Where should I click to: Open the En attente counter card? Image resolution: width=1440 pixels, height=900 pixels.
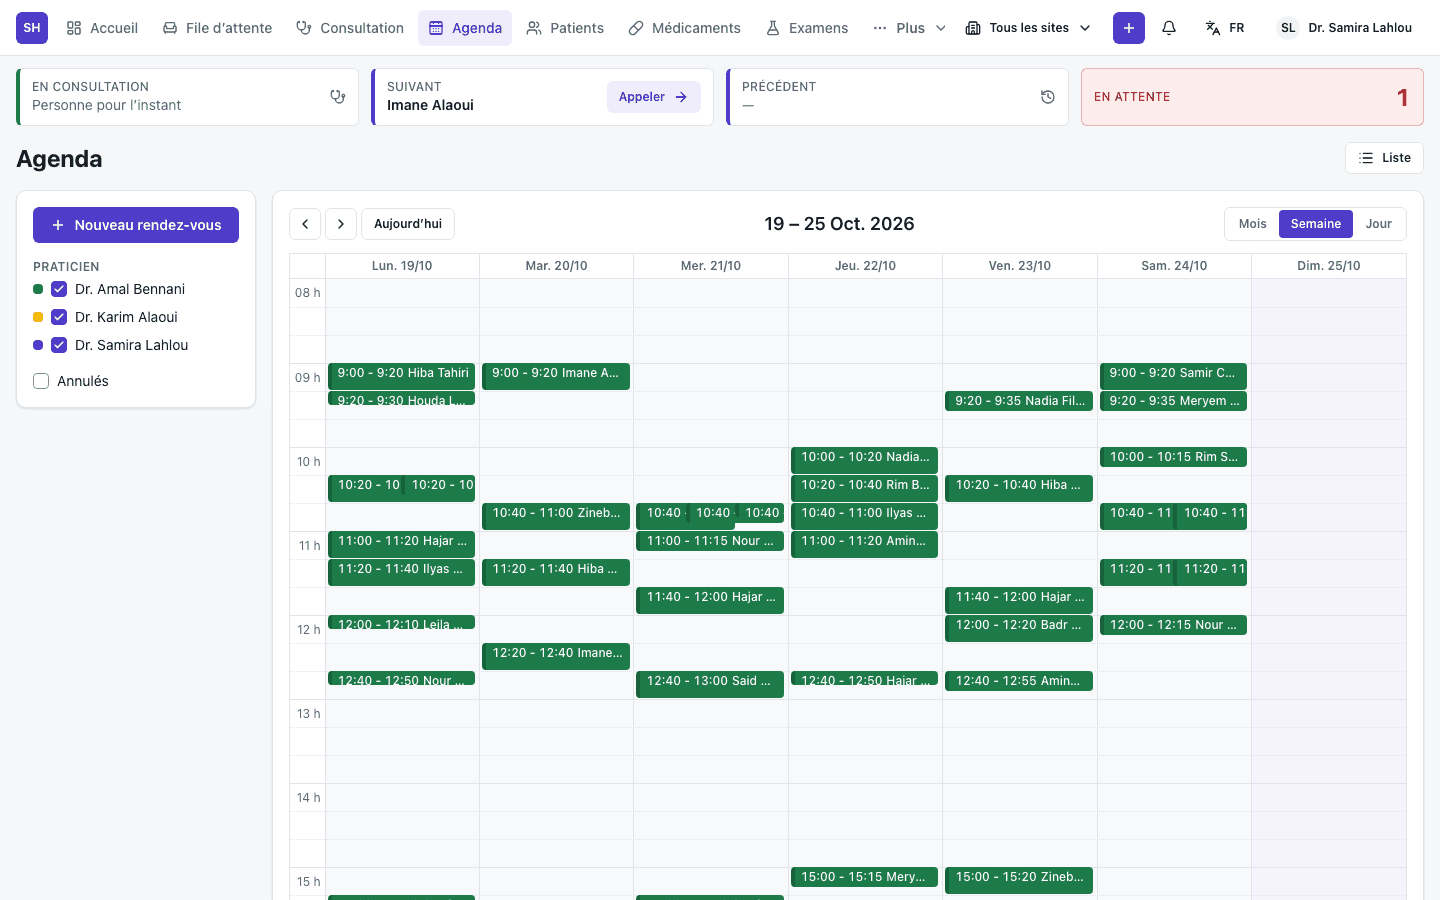tap(1252, 97)
